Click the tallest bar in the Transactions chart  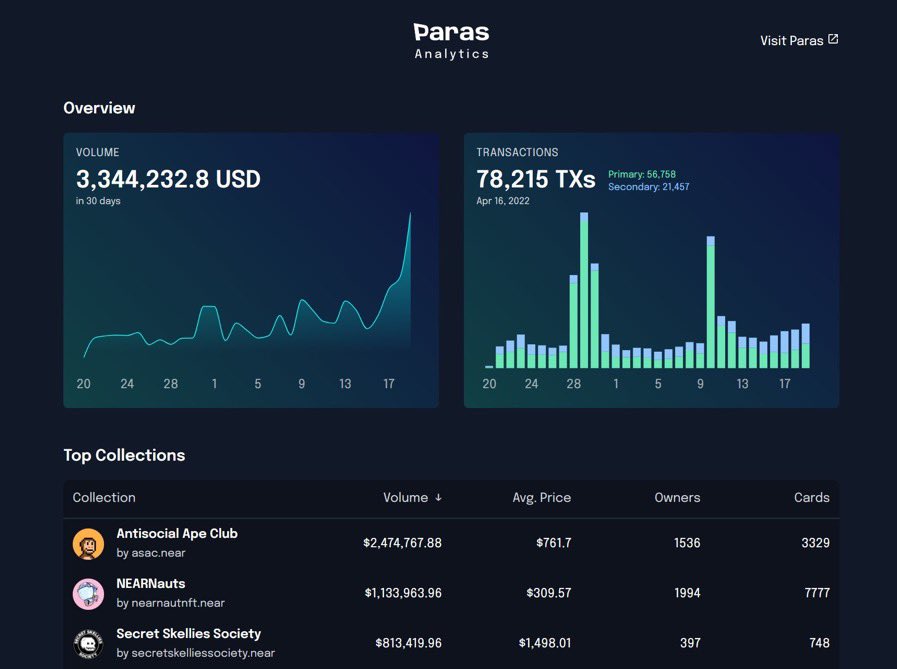[x=584, y=290]
